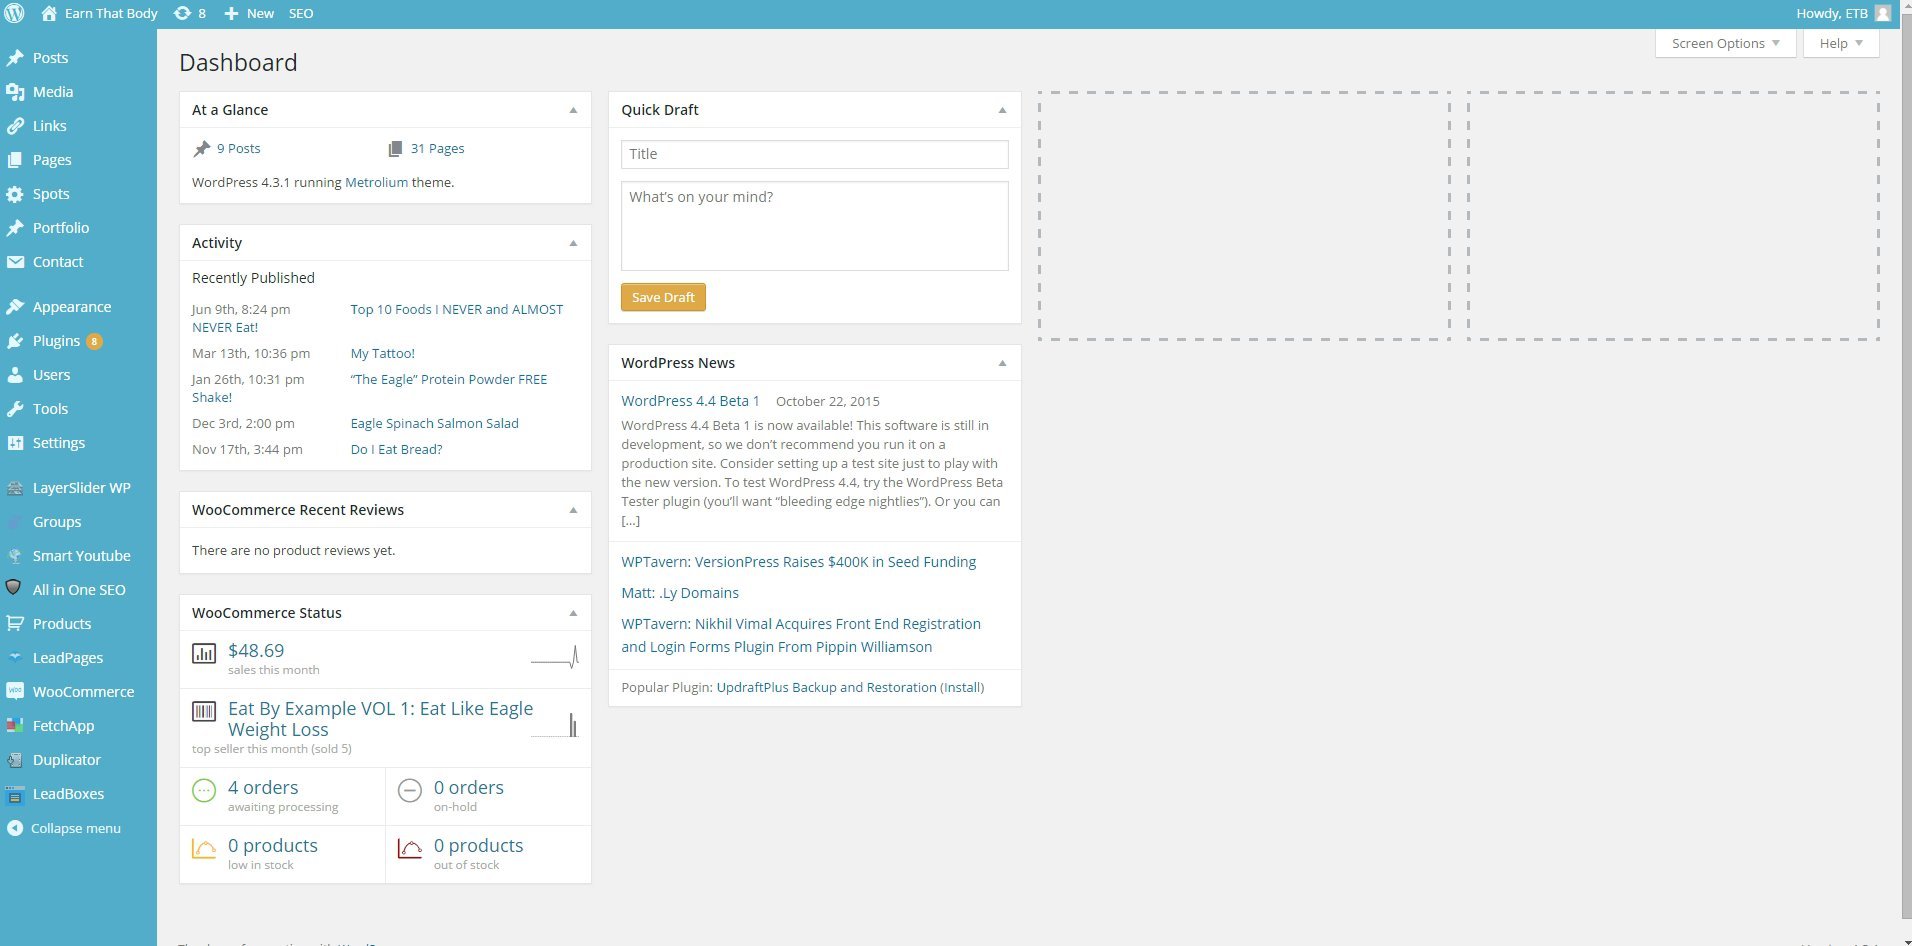Image resolution: width=1912 pixels, height=946 pixels.
Task: Click the Duplicator icon in sidebar
Action: click(x=15, y=760)
